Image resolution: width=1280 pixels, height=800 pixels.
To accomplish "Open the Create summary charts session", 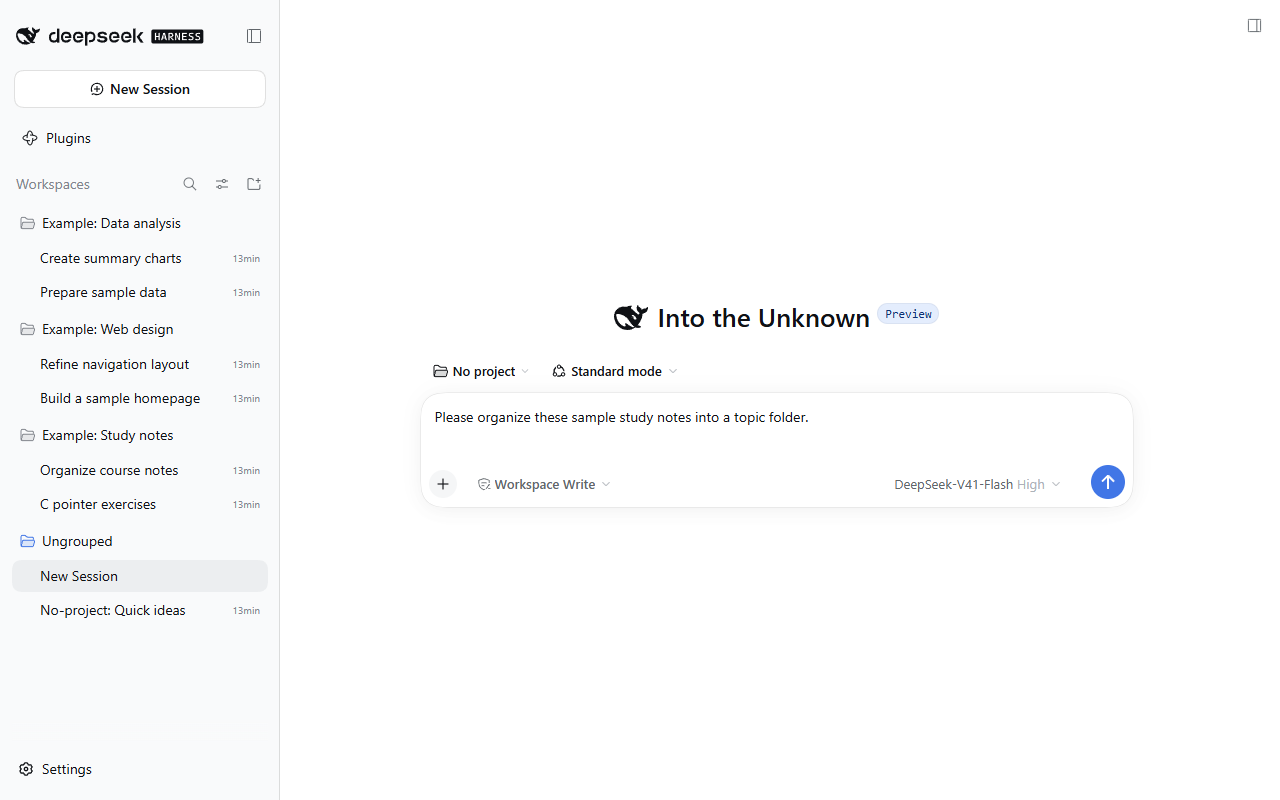I will click(x=140, y=258).
